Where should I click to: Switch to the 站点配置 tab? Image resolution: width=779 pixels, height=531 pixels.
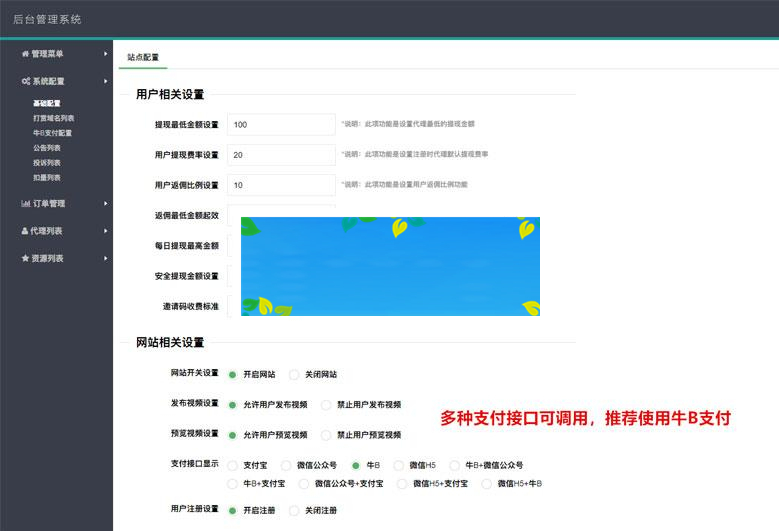(143, 58)
